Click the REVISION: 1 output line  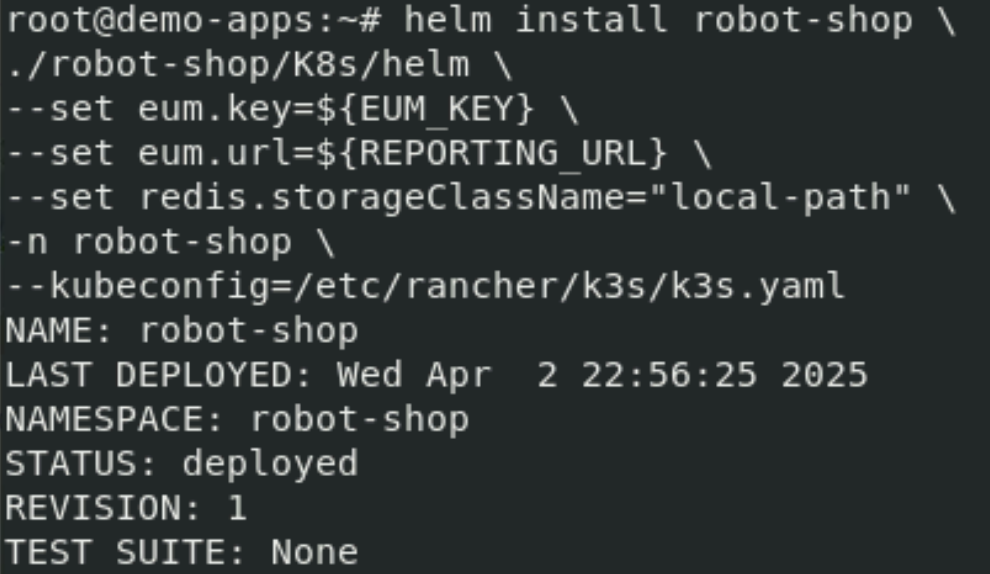[x=126, y=508]
